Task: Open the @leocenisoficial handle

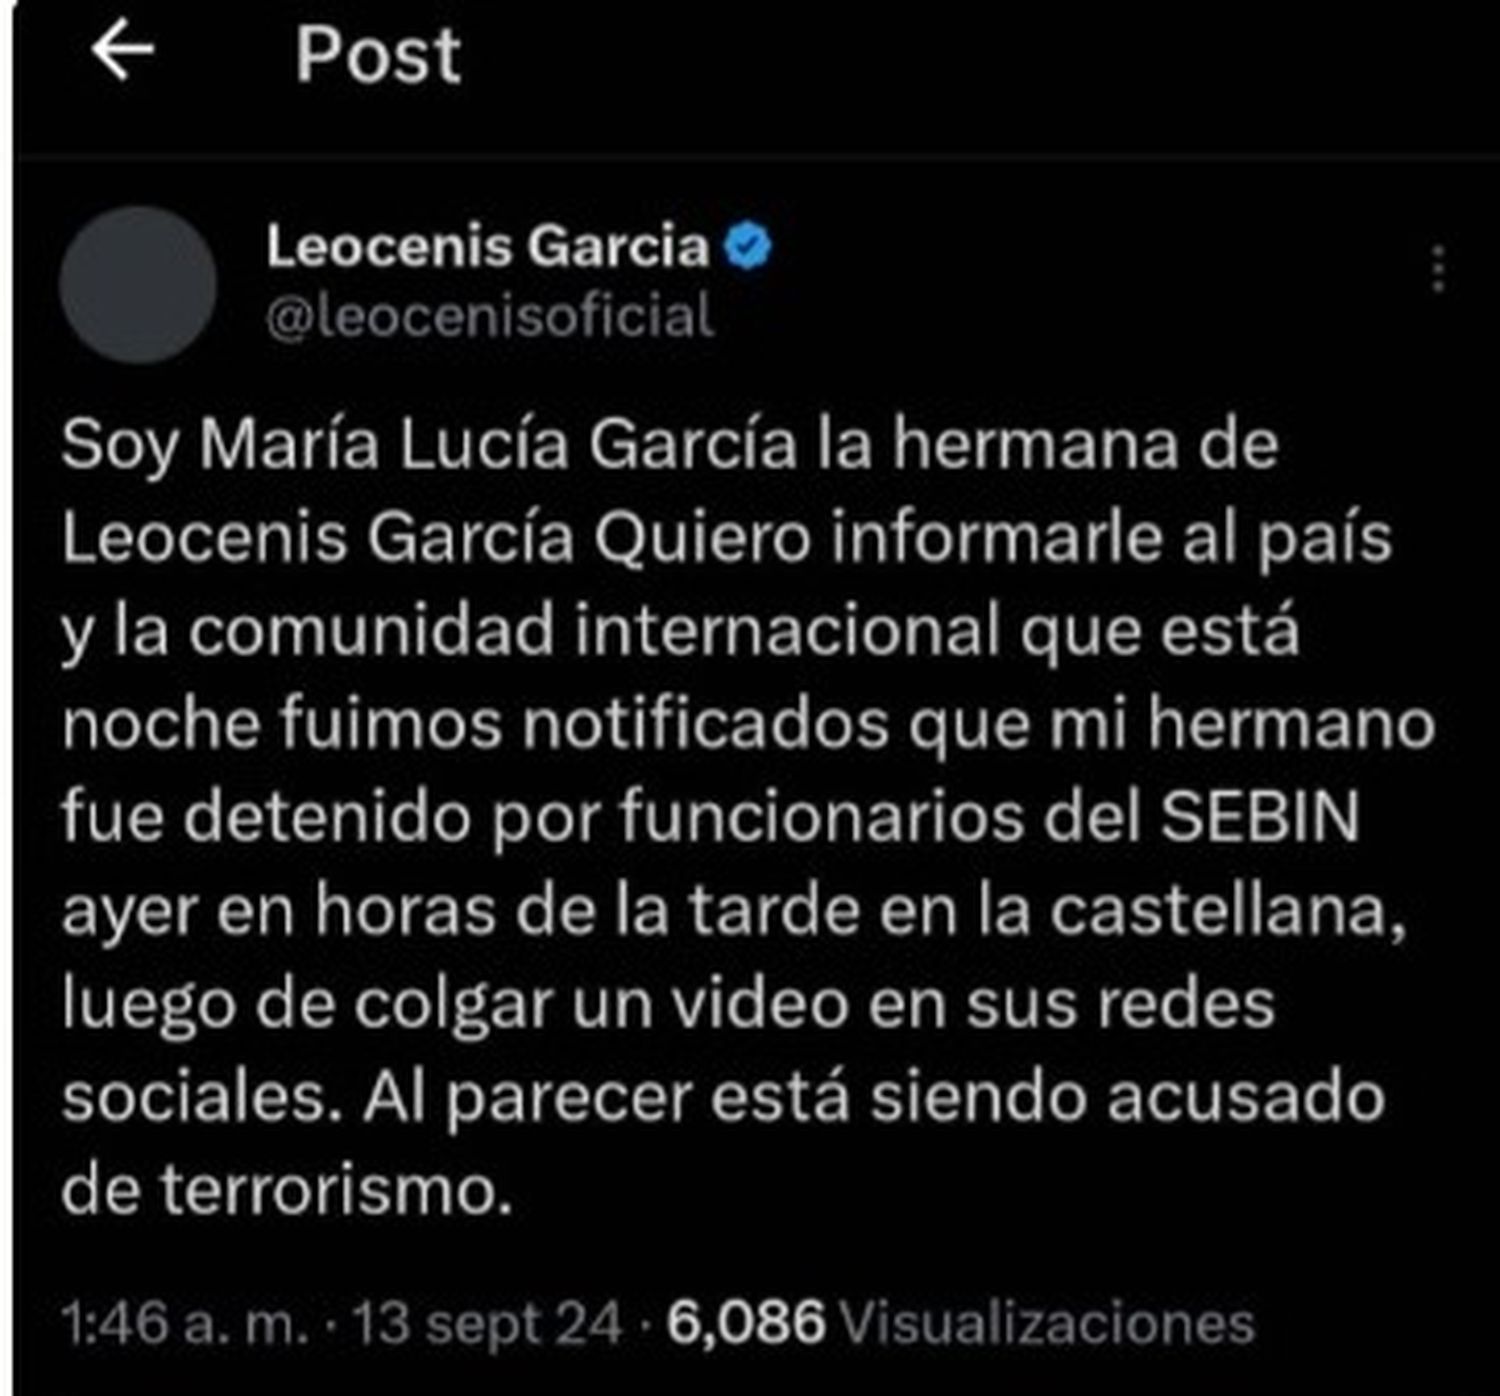Action: click(x=490, y=317)
